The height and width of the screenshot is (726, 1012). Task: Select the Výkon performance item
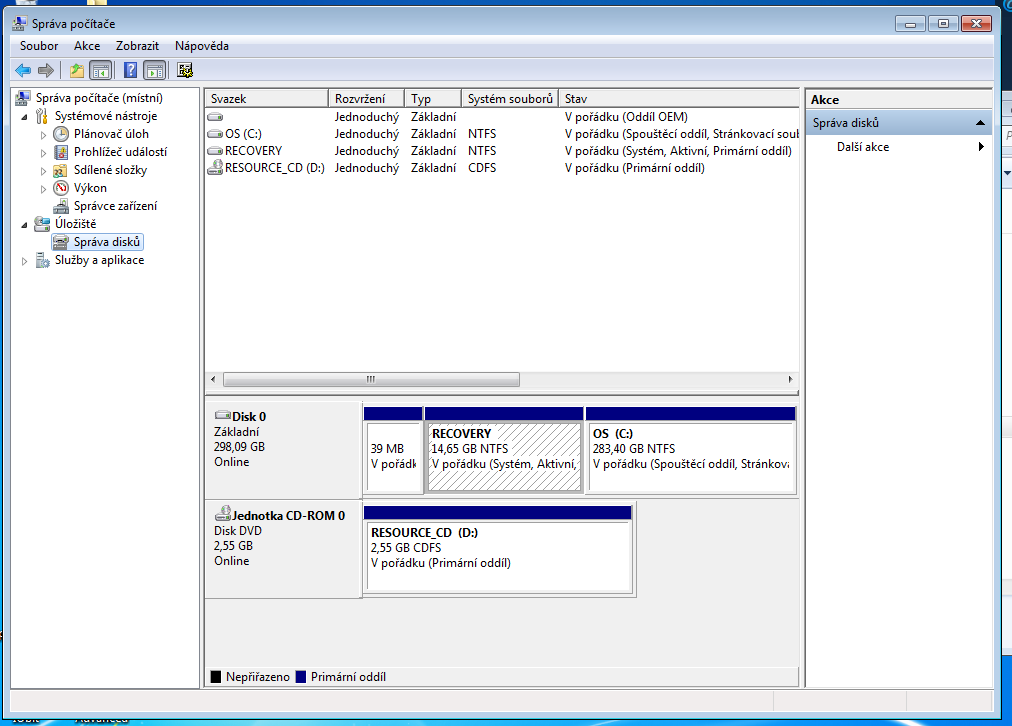click(89, 188)
